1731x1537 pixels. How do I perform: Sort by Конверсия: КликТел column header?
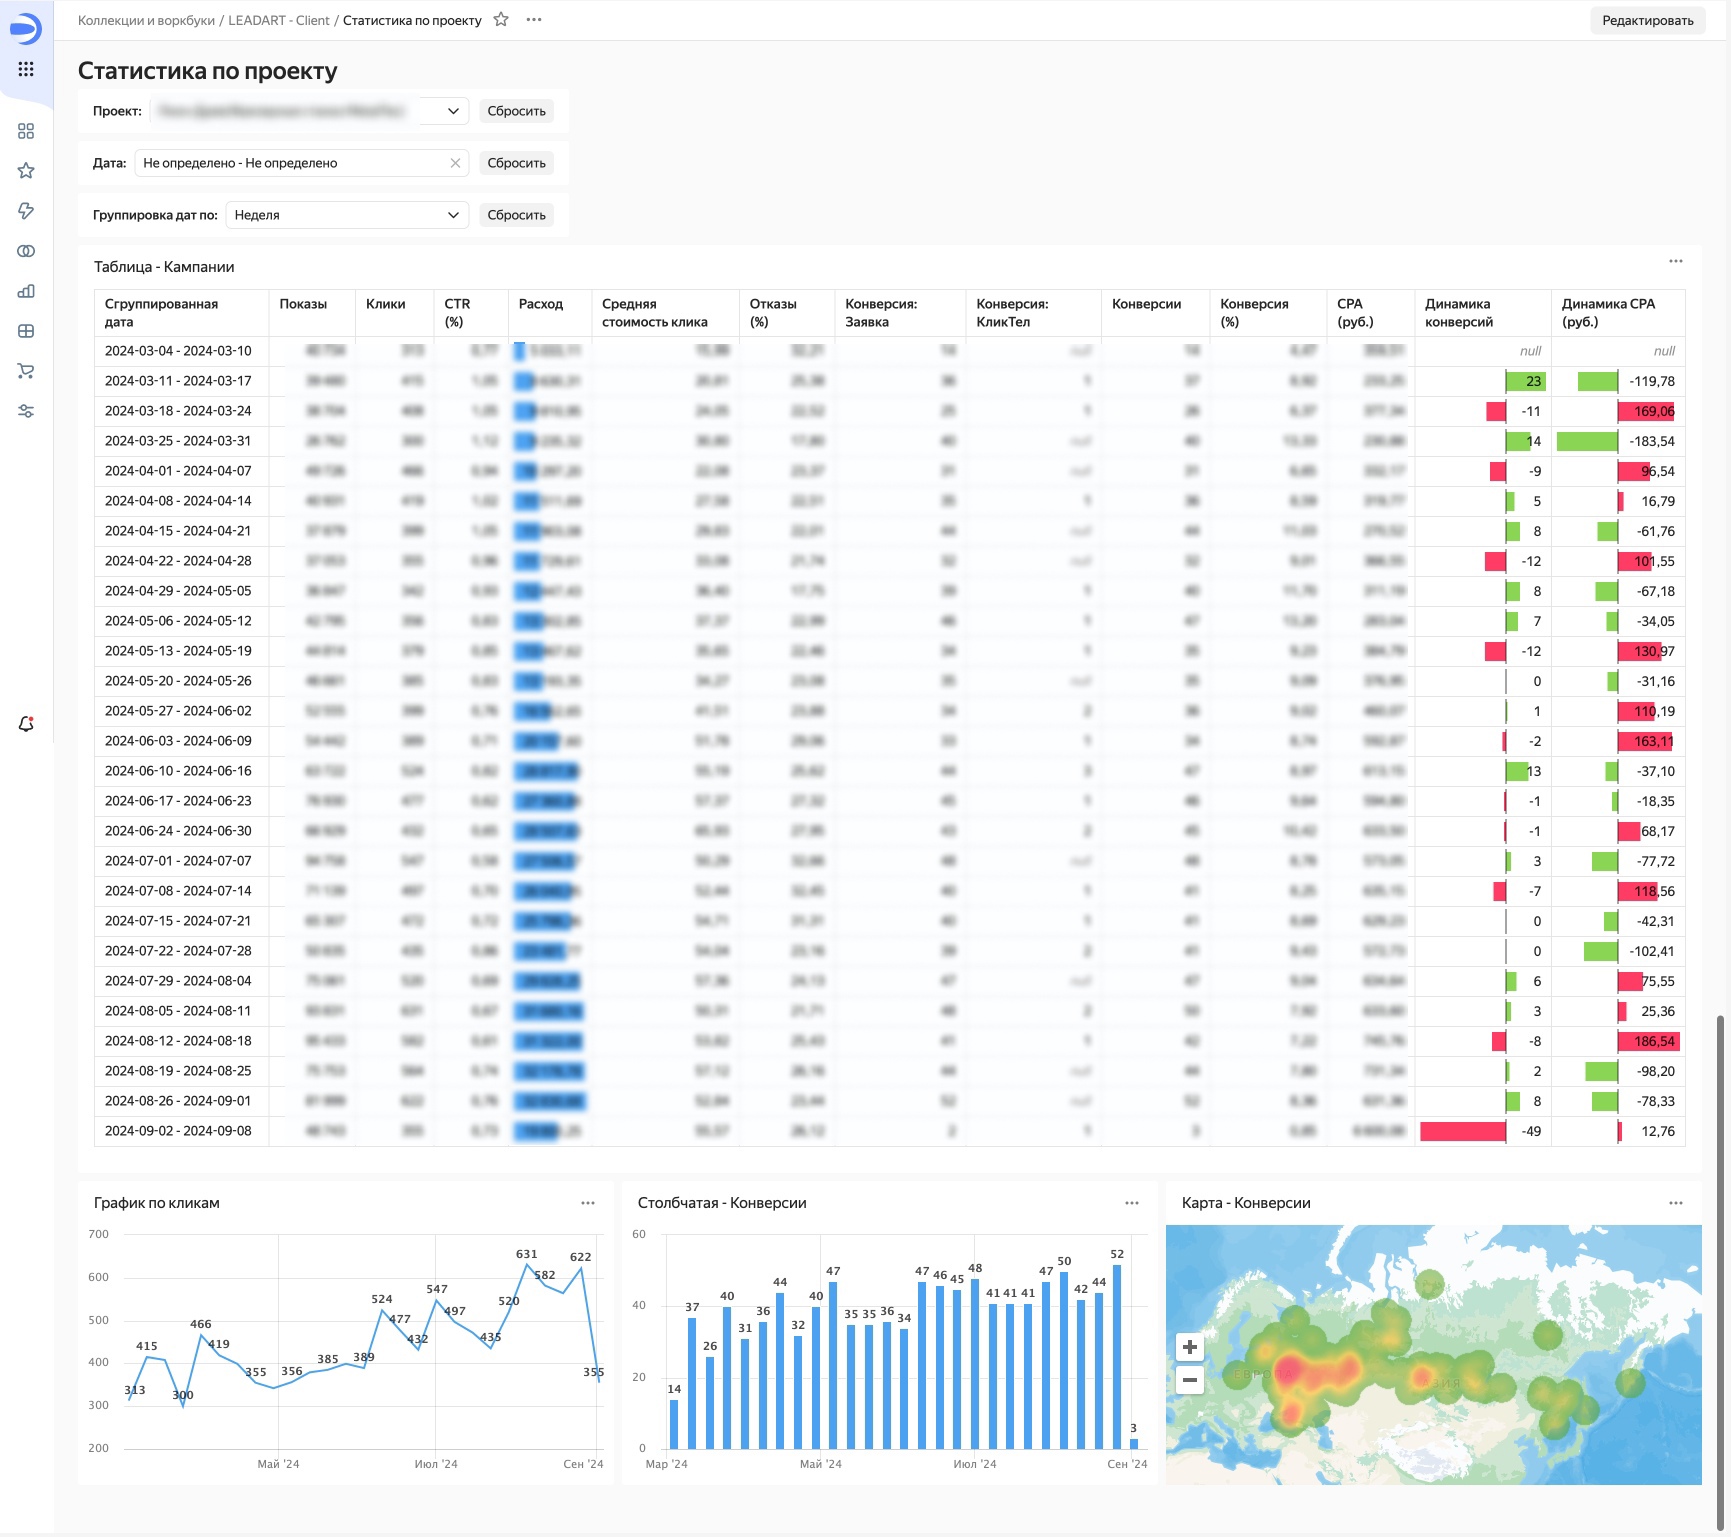pos(1033,313)
